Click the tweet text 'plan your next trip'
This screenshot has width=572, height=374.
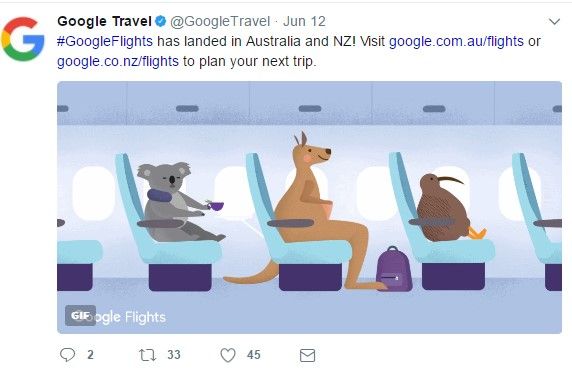(x=257, y=61)
